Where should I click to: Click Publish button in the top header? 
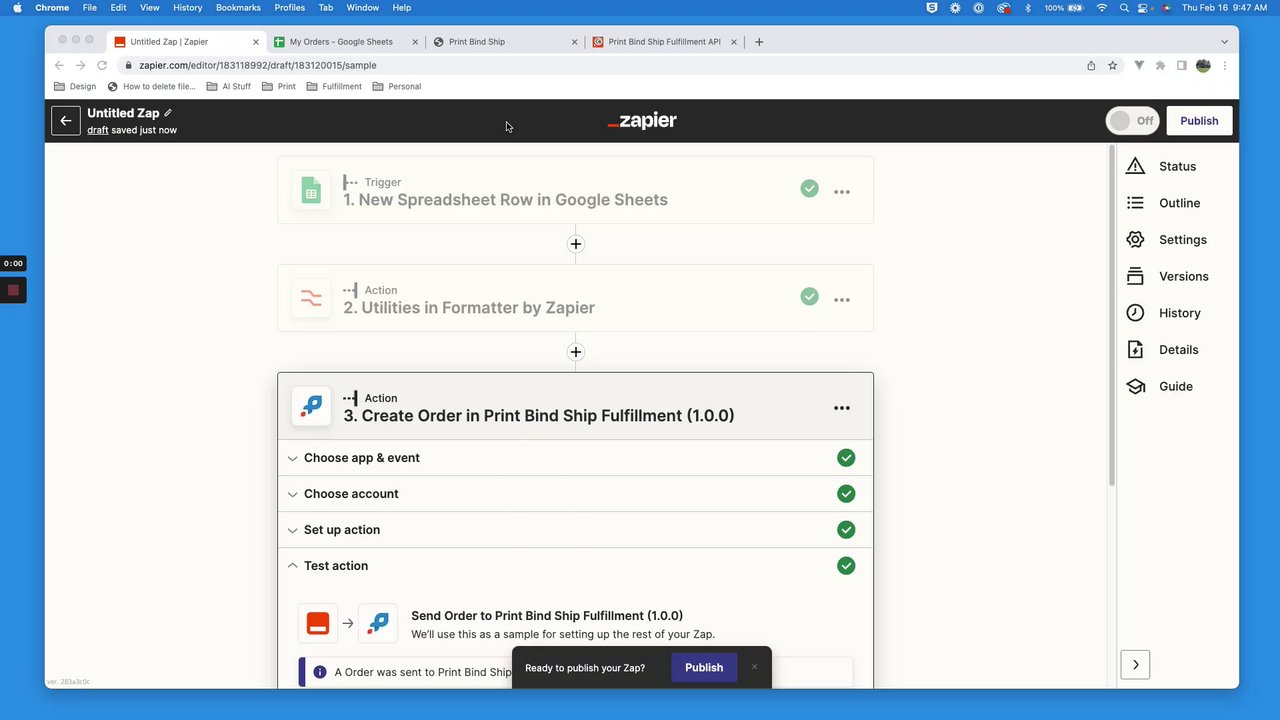1199,121
